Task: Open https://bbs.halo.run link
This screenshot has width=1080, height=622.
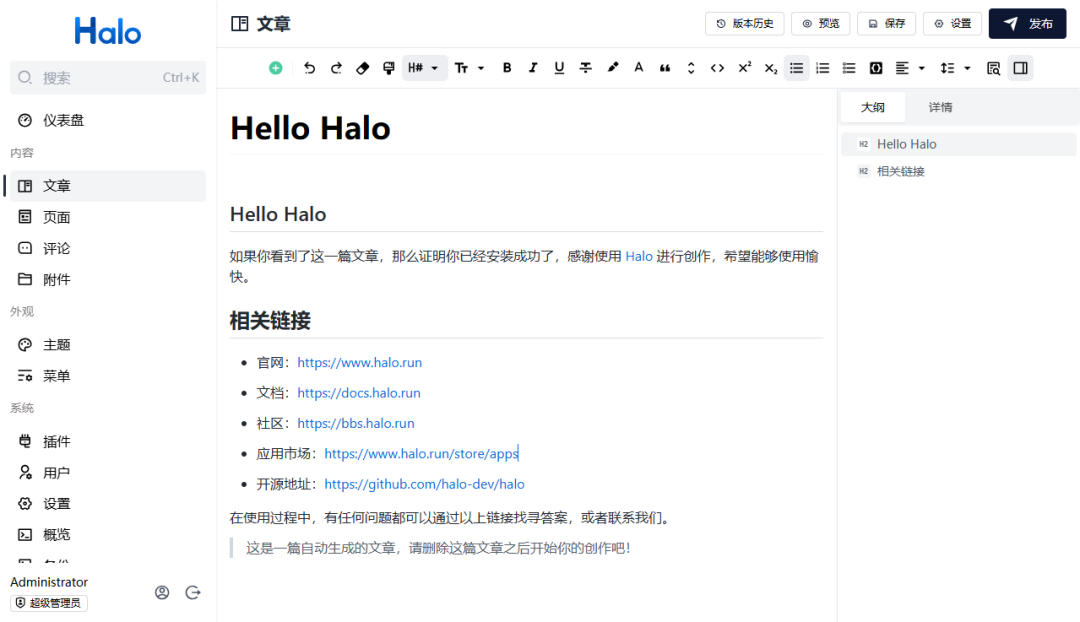Action: [356, 423]
